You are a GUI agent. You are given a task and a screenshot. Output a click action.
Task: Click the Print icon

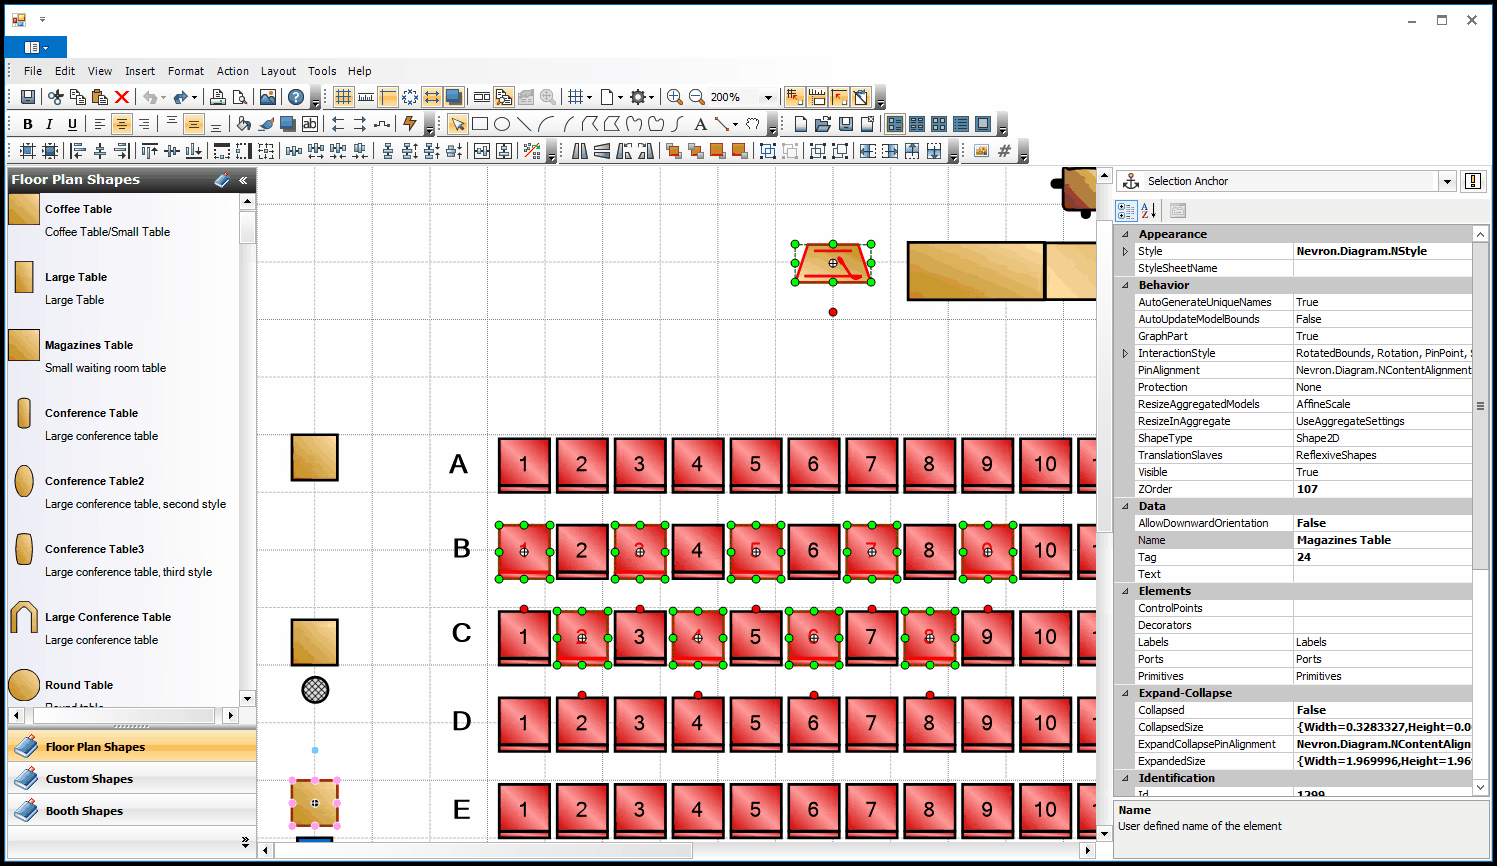[217, 97]
